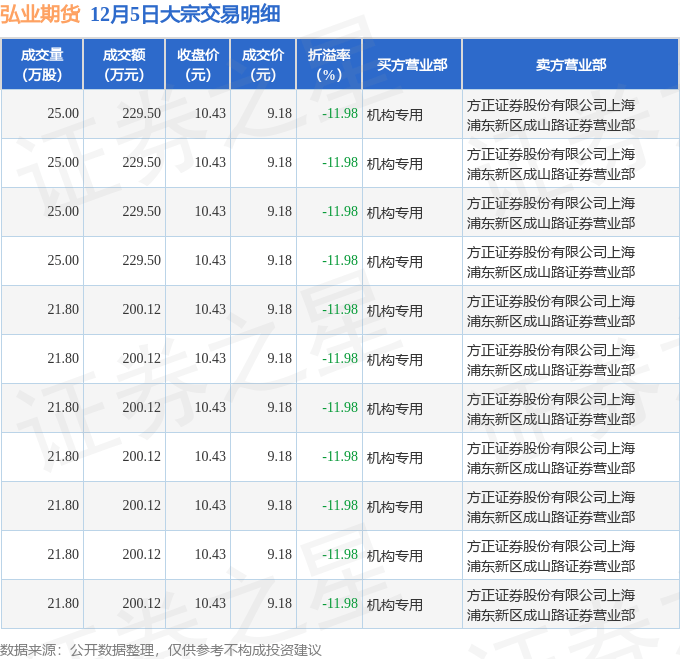The height and width of the screenshot is (659, 680).
Task: Click the 折溢率(%) column header
Action: click(x=329, y=64)
